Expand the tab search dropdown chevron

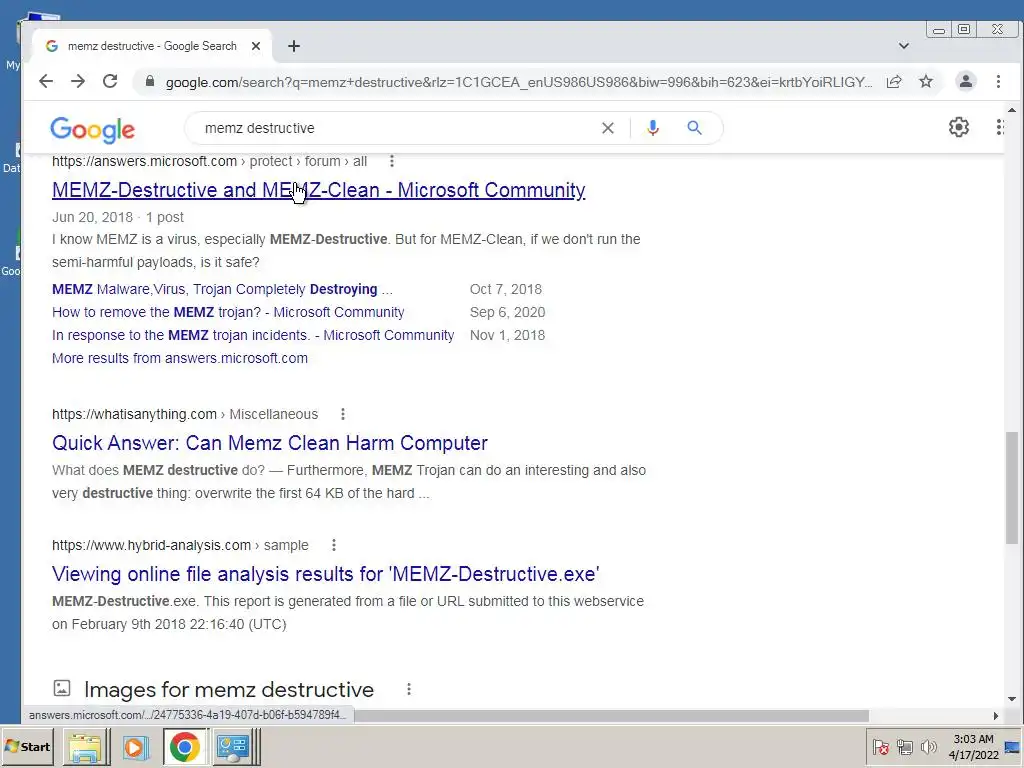tap(904, 46)
